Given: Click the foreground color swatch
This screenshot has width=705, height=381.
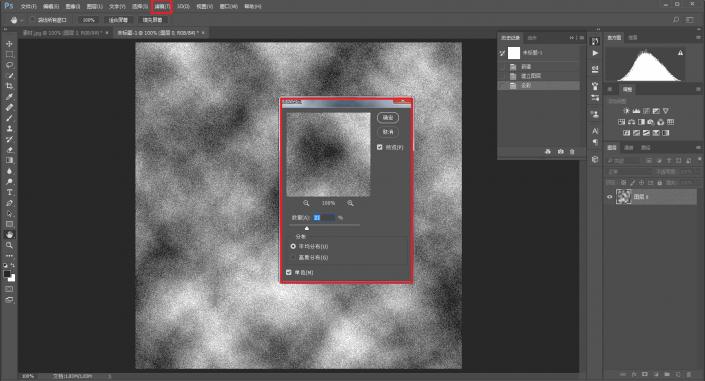Looking at the screenshot, I should click(x=7, y=274).
